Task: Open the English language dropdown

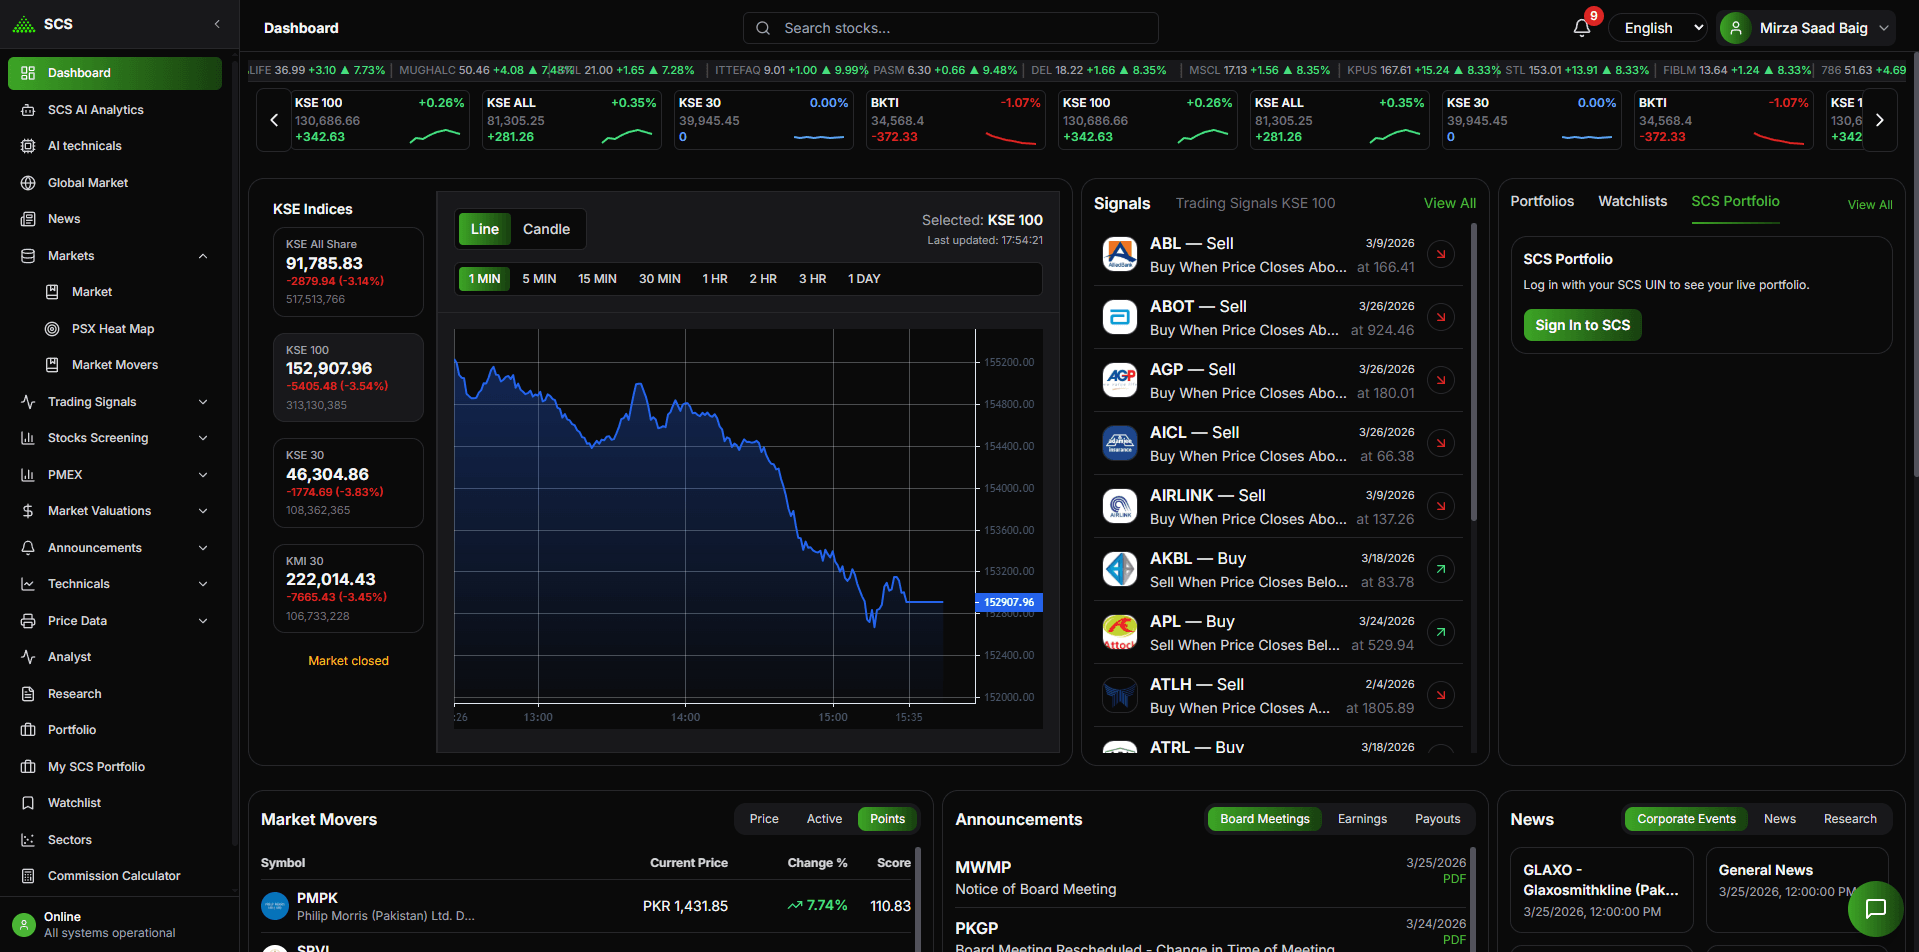Action: (x=1658, y=28)
